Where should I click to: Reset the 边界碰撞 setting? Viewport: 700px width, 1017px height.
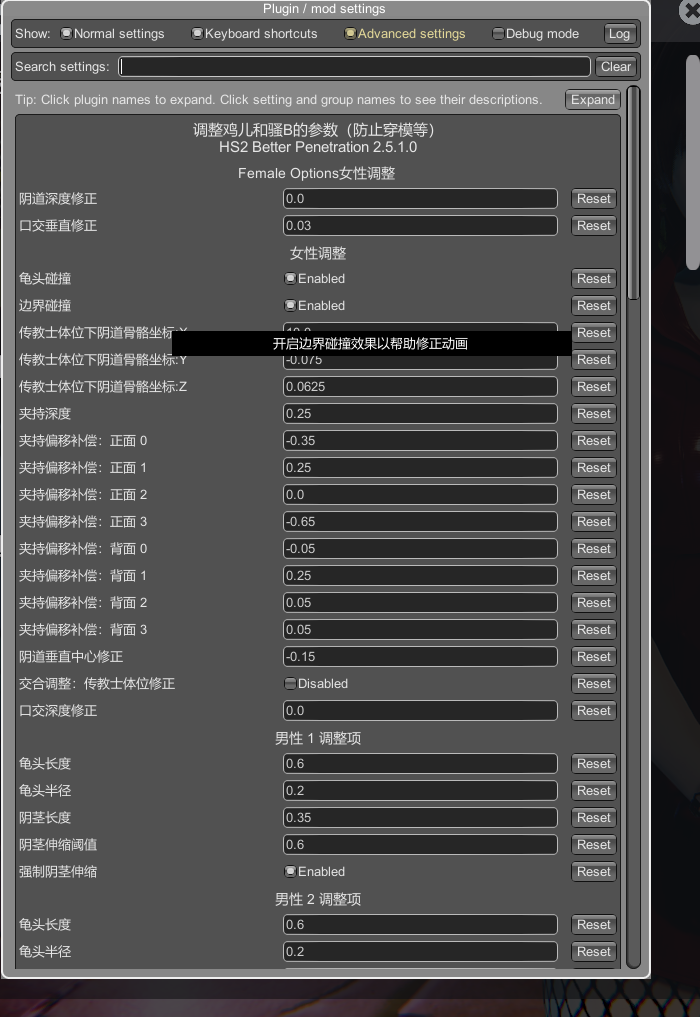click(x=594, y=305)
